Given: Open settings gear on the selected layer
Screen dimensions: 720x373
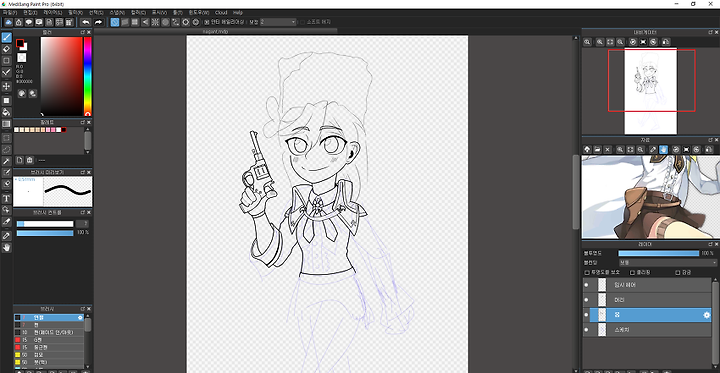Looking at the screenshot, I should coord(707,315).
